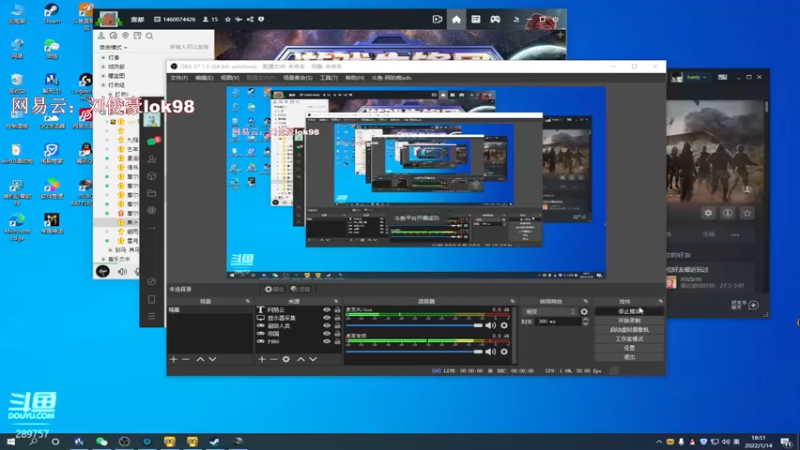Image resolution: width=800 pixels, height=450 pixels.
Task: Toggle lock on 网易云 text source
Action: pos(337,310)
